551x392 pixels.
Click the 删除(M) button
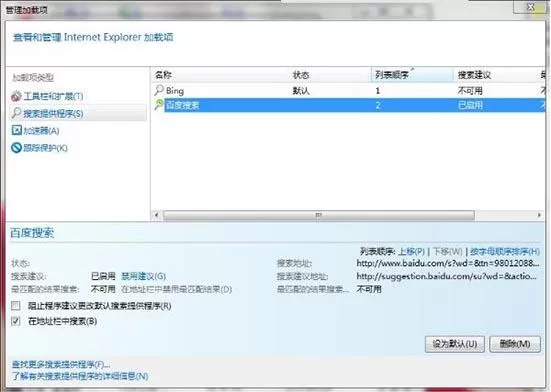[515, 344]
